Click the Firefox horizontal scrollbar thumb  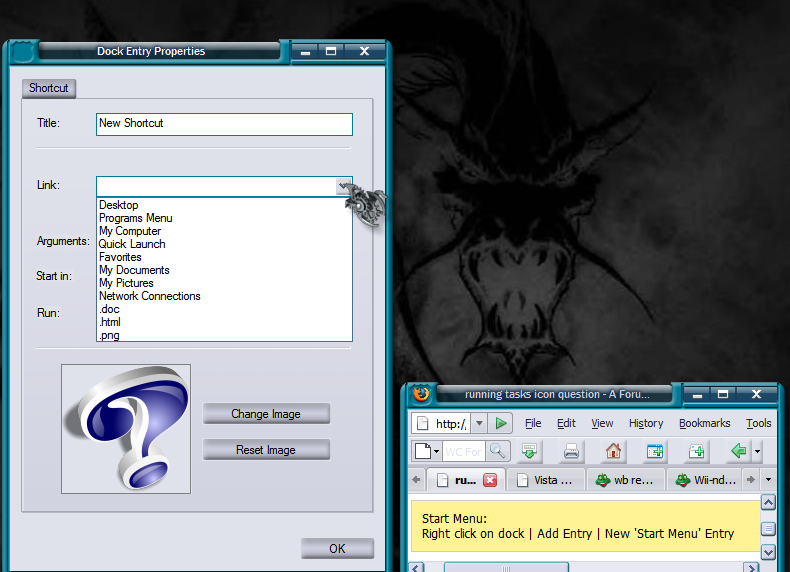pyautogui.click(x=506, y=568)
